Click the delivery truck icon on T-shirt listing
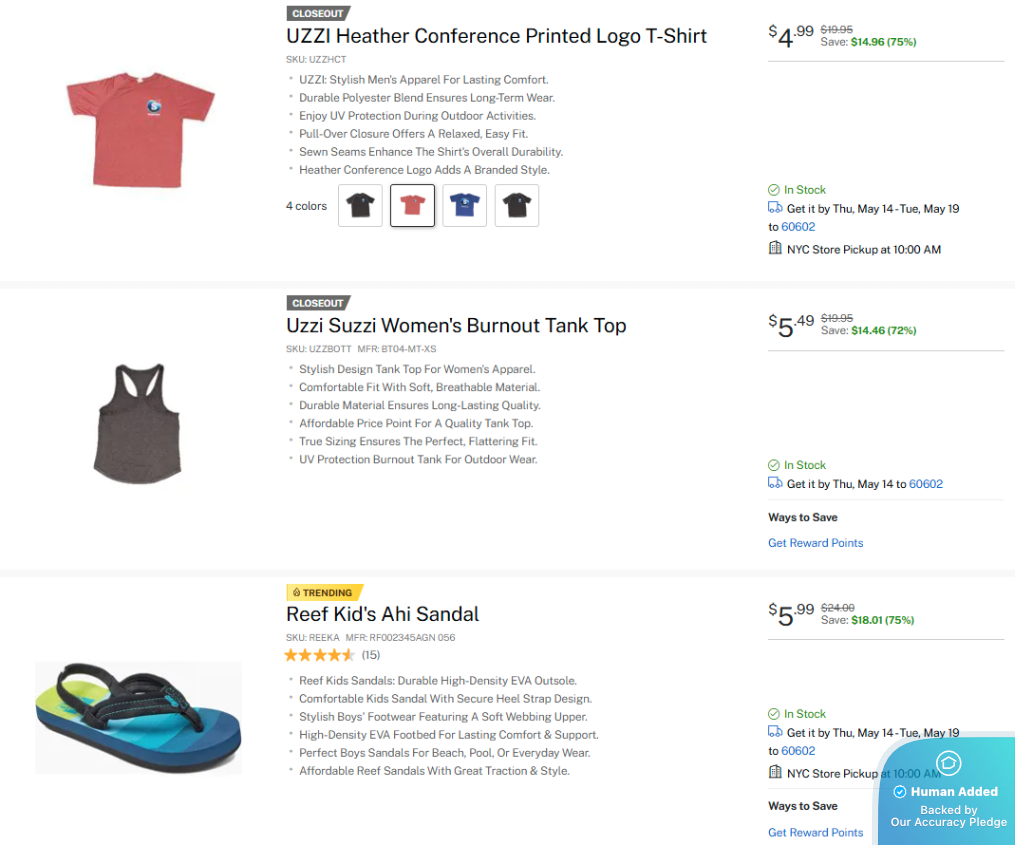Image resolution: width=1015 pixels, height=845 pixels. [775, 208]
